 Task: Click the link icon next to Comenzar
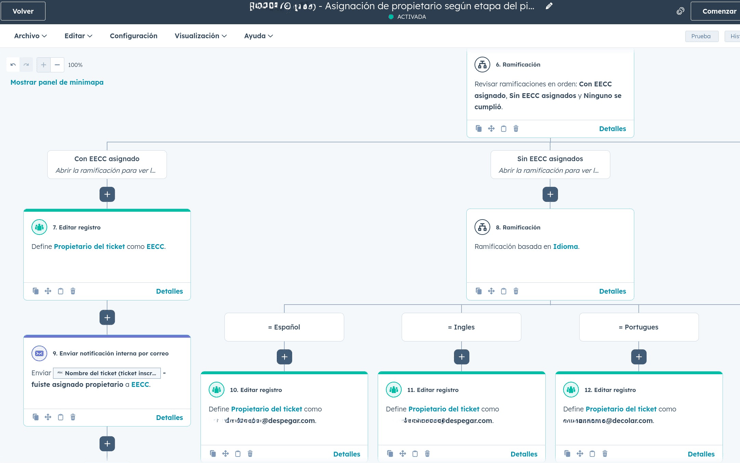point(680,11)
